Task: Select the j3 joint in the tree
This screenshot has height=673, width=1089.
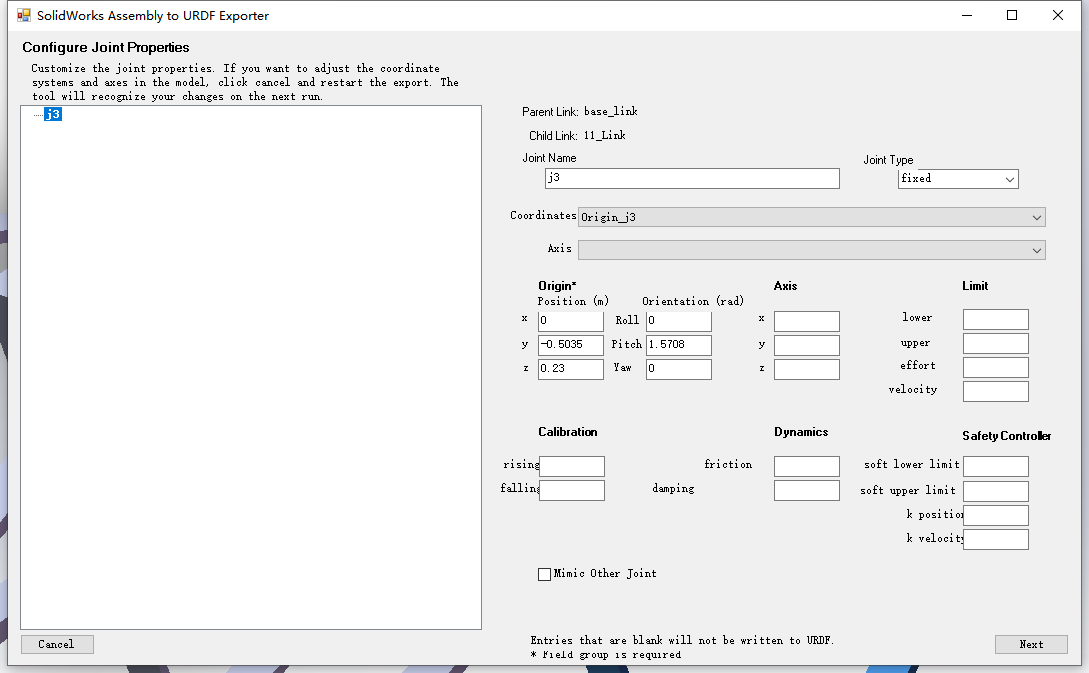Action: pyautogui.click(x=52, y=114)
